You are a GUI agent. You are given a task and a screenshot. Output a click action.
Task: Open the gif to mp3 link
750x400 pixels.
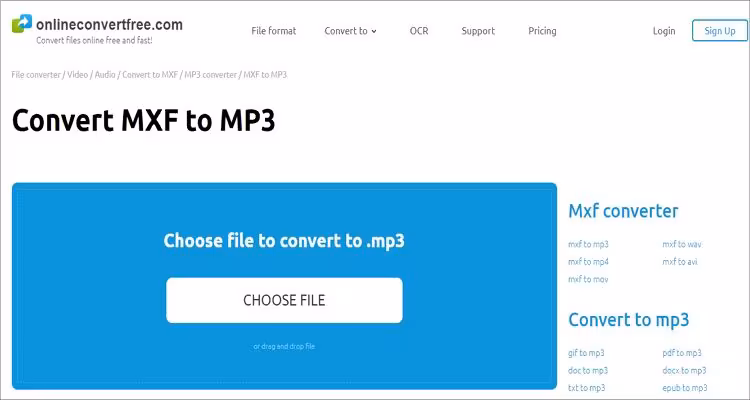click(x=586, y=353)
